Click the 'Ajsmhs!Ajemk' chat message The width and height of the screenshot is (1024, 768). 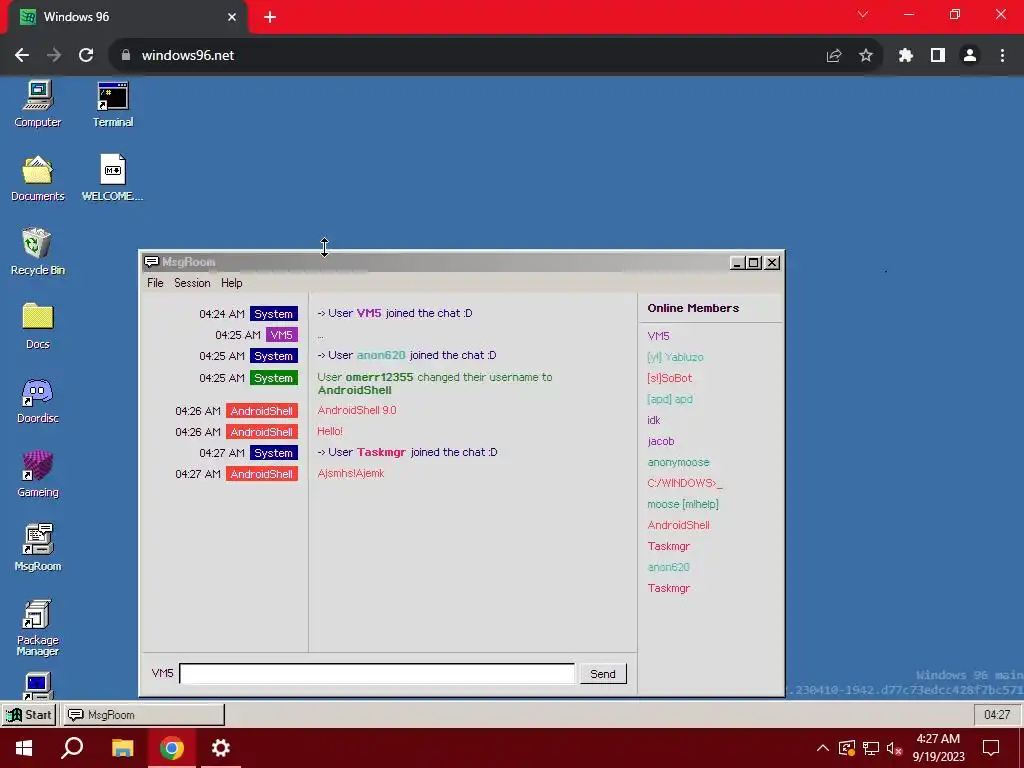tap(351, 473)
